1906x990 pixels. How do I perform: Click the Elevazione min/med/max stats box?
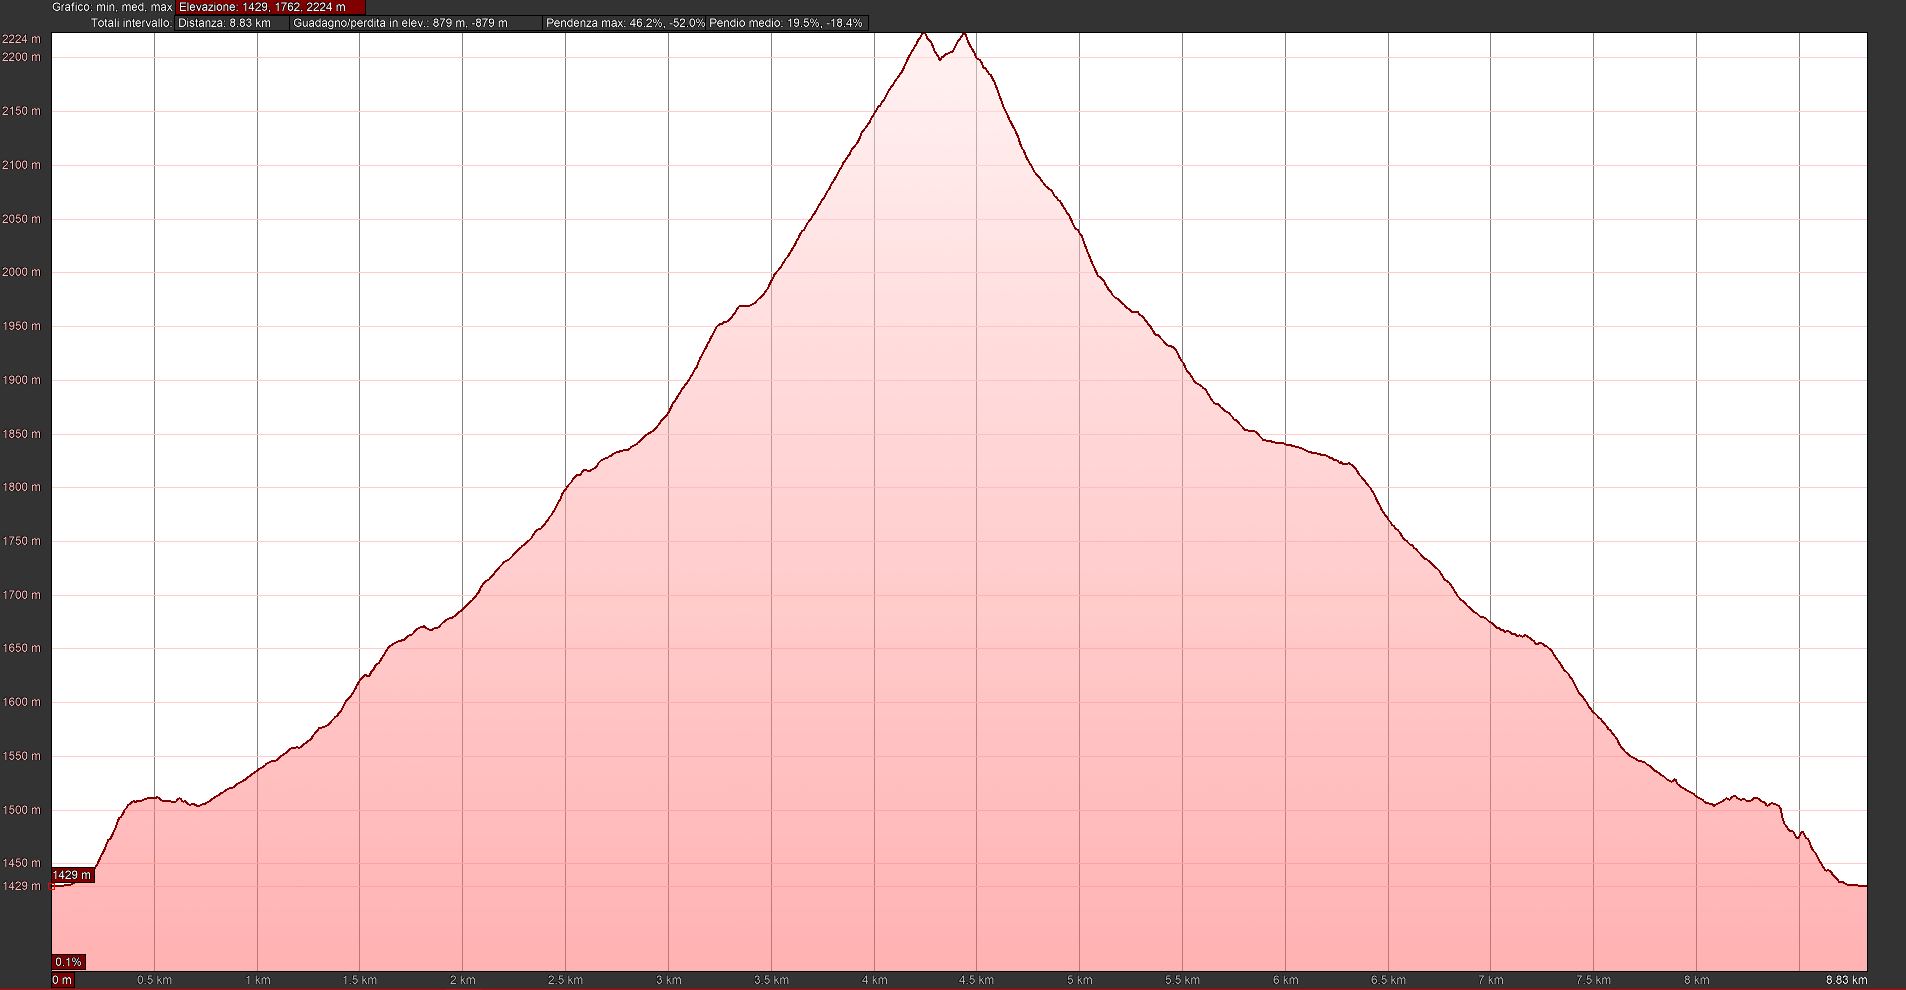(270, 7)
